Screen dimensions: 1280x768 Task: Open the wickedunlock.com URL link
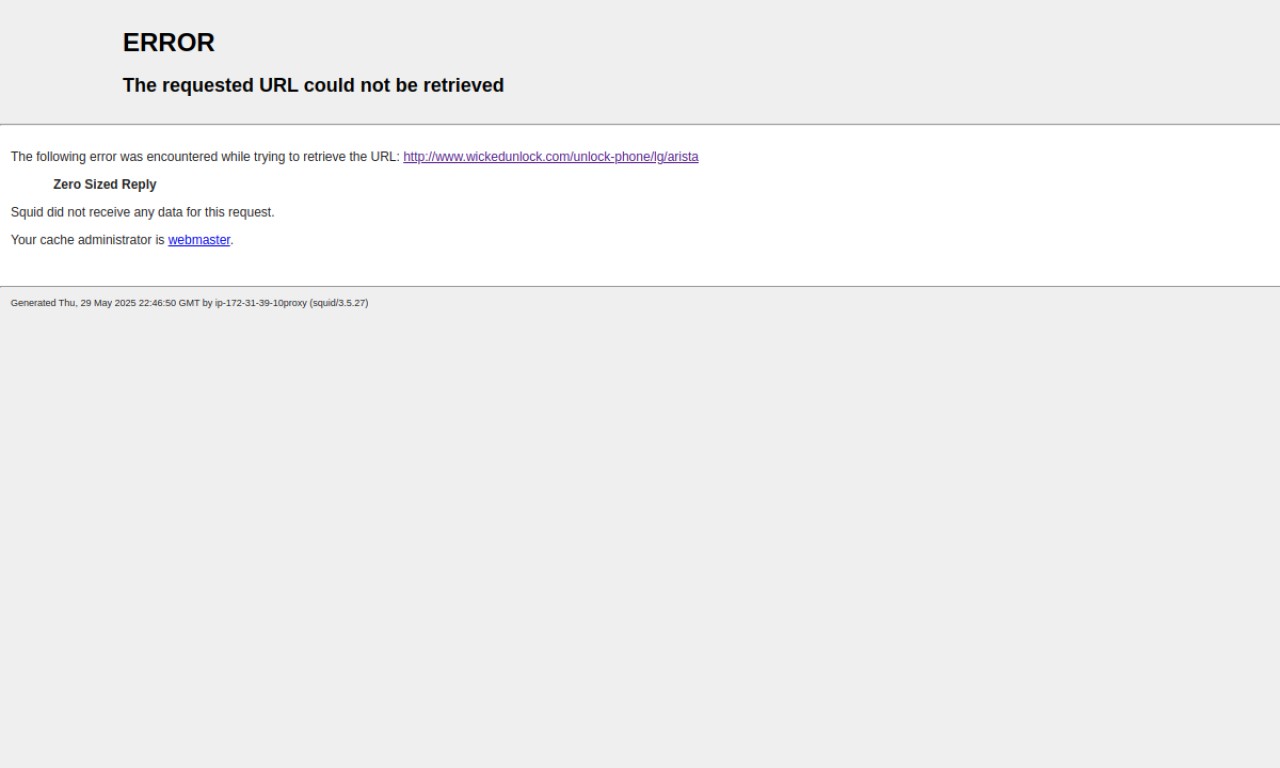551,157
